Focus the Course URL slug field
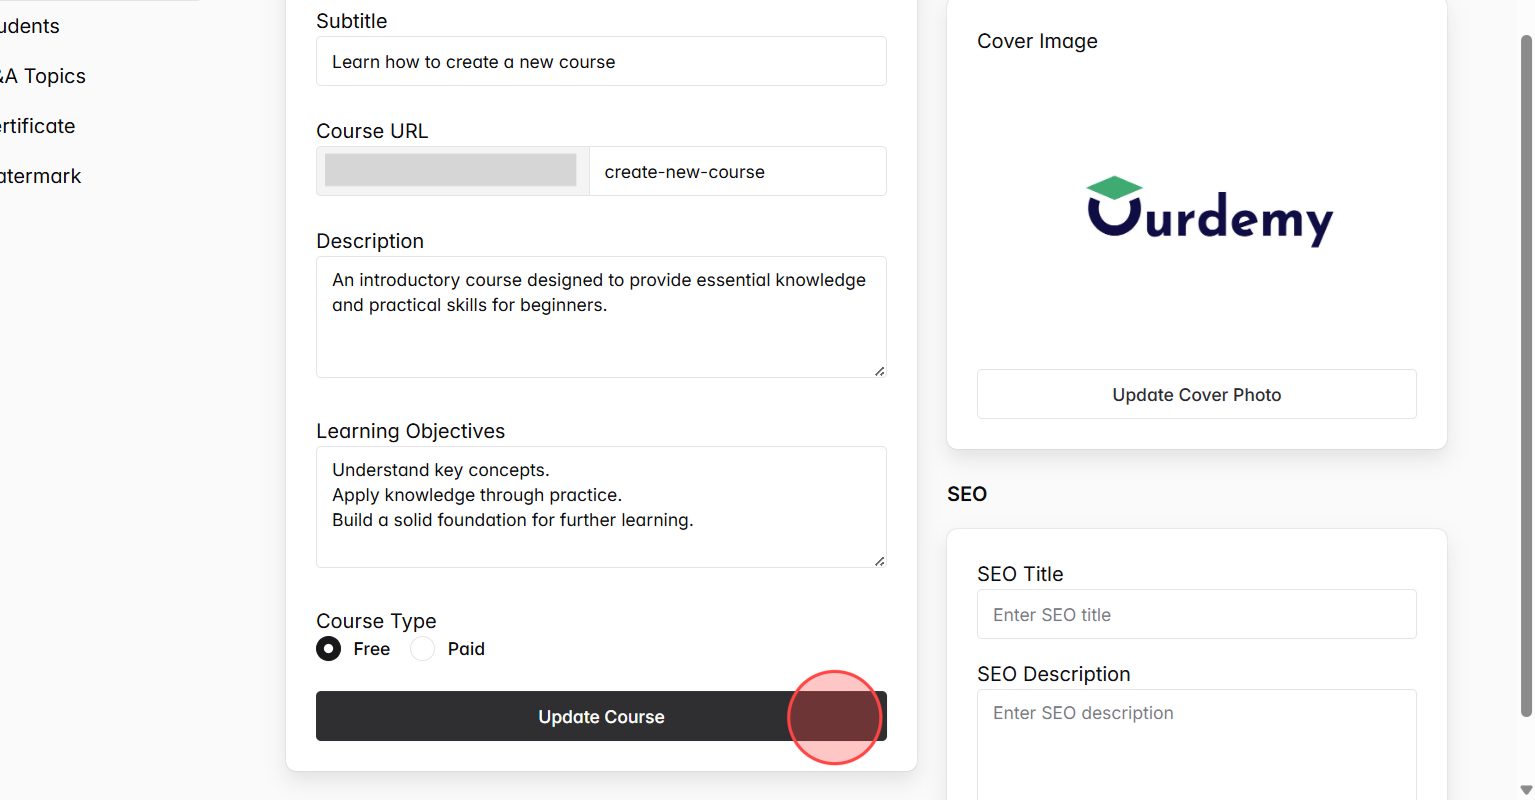This screenshot has width=1535, height=800. 736,171
